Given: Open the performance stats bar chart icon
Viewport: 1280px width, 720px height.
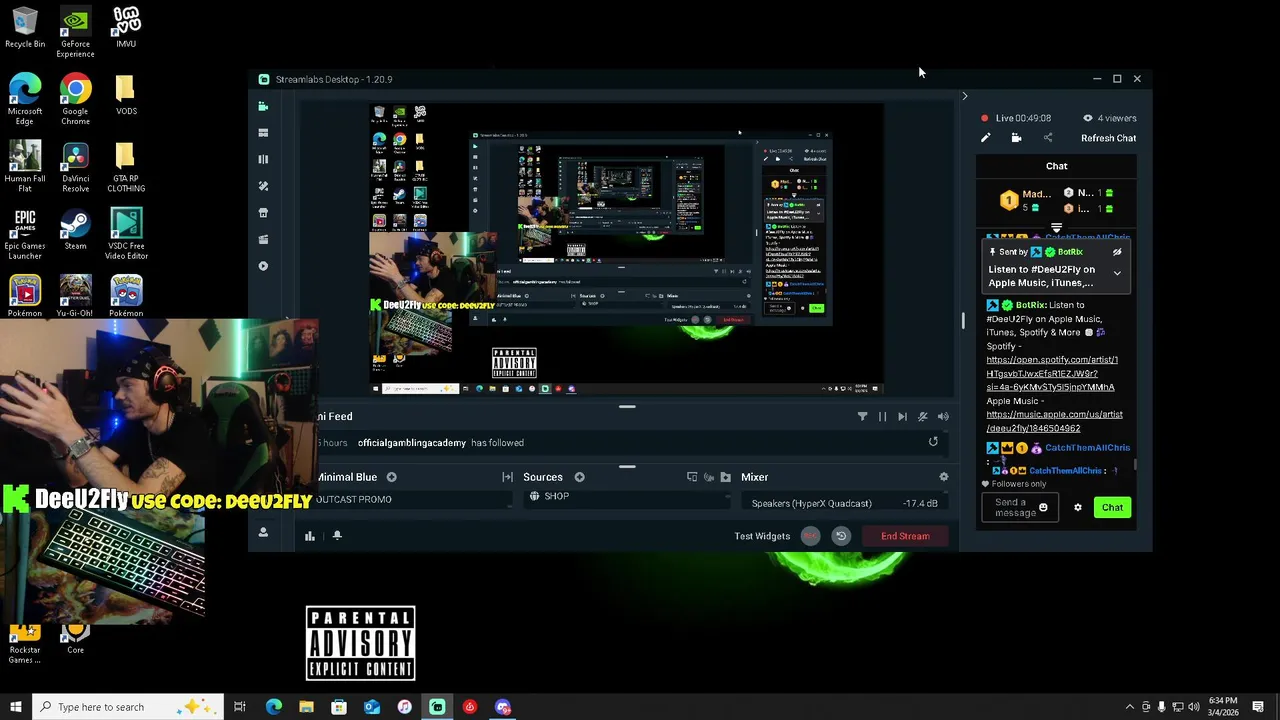Looking at the screenshot, I should 310,536.
